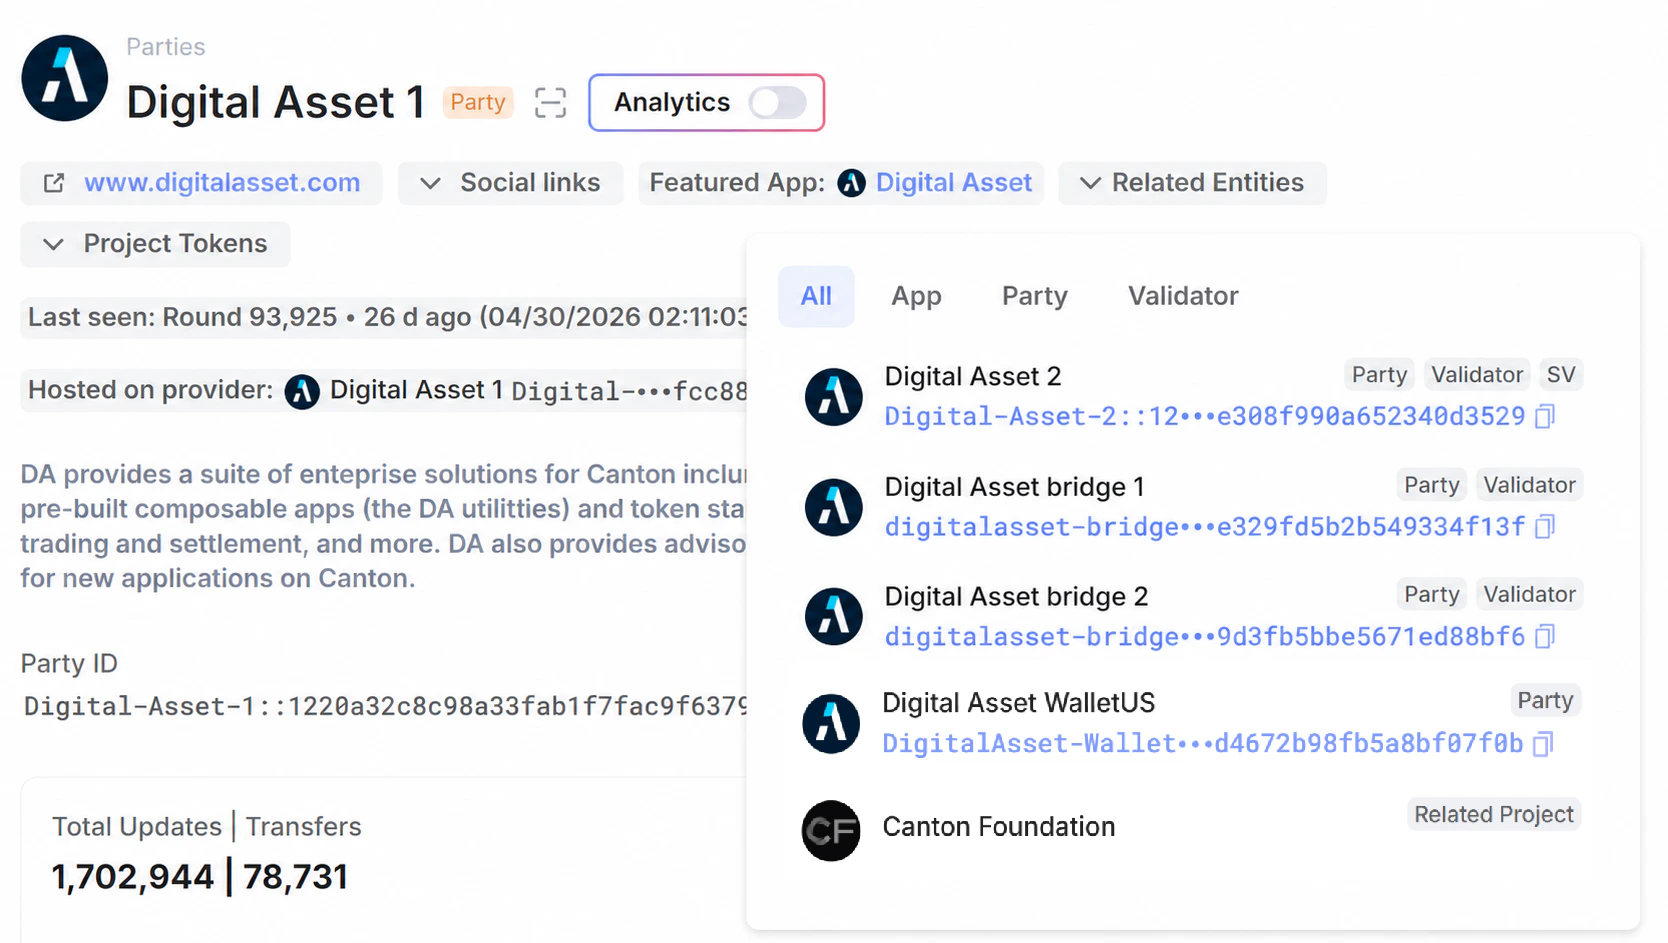1668x943 pixels.
Task: Click the Party tag on Digital Asset WalletUS
Action: click(1545, 700)
